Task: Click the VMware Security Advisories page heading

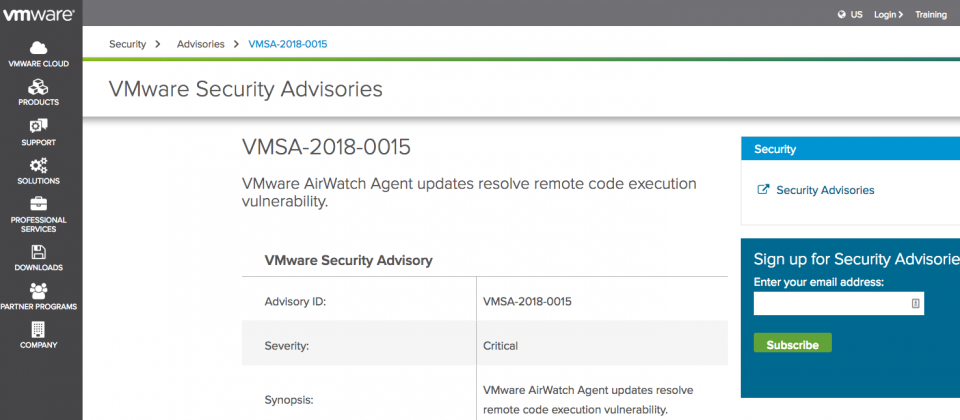Action: (246, 89)
